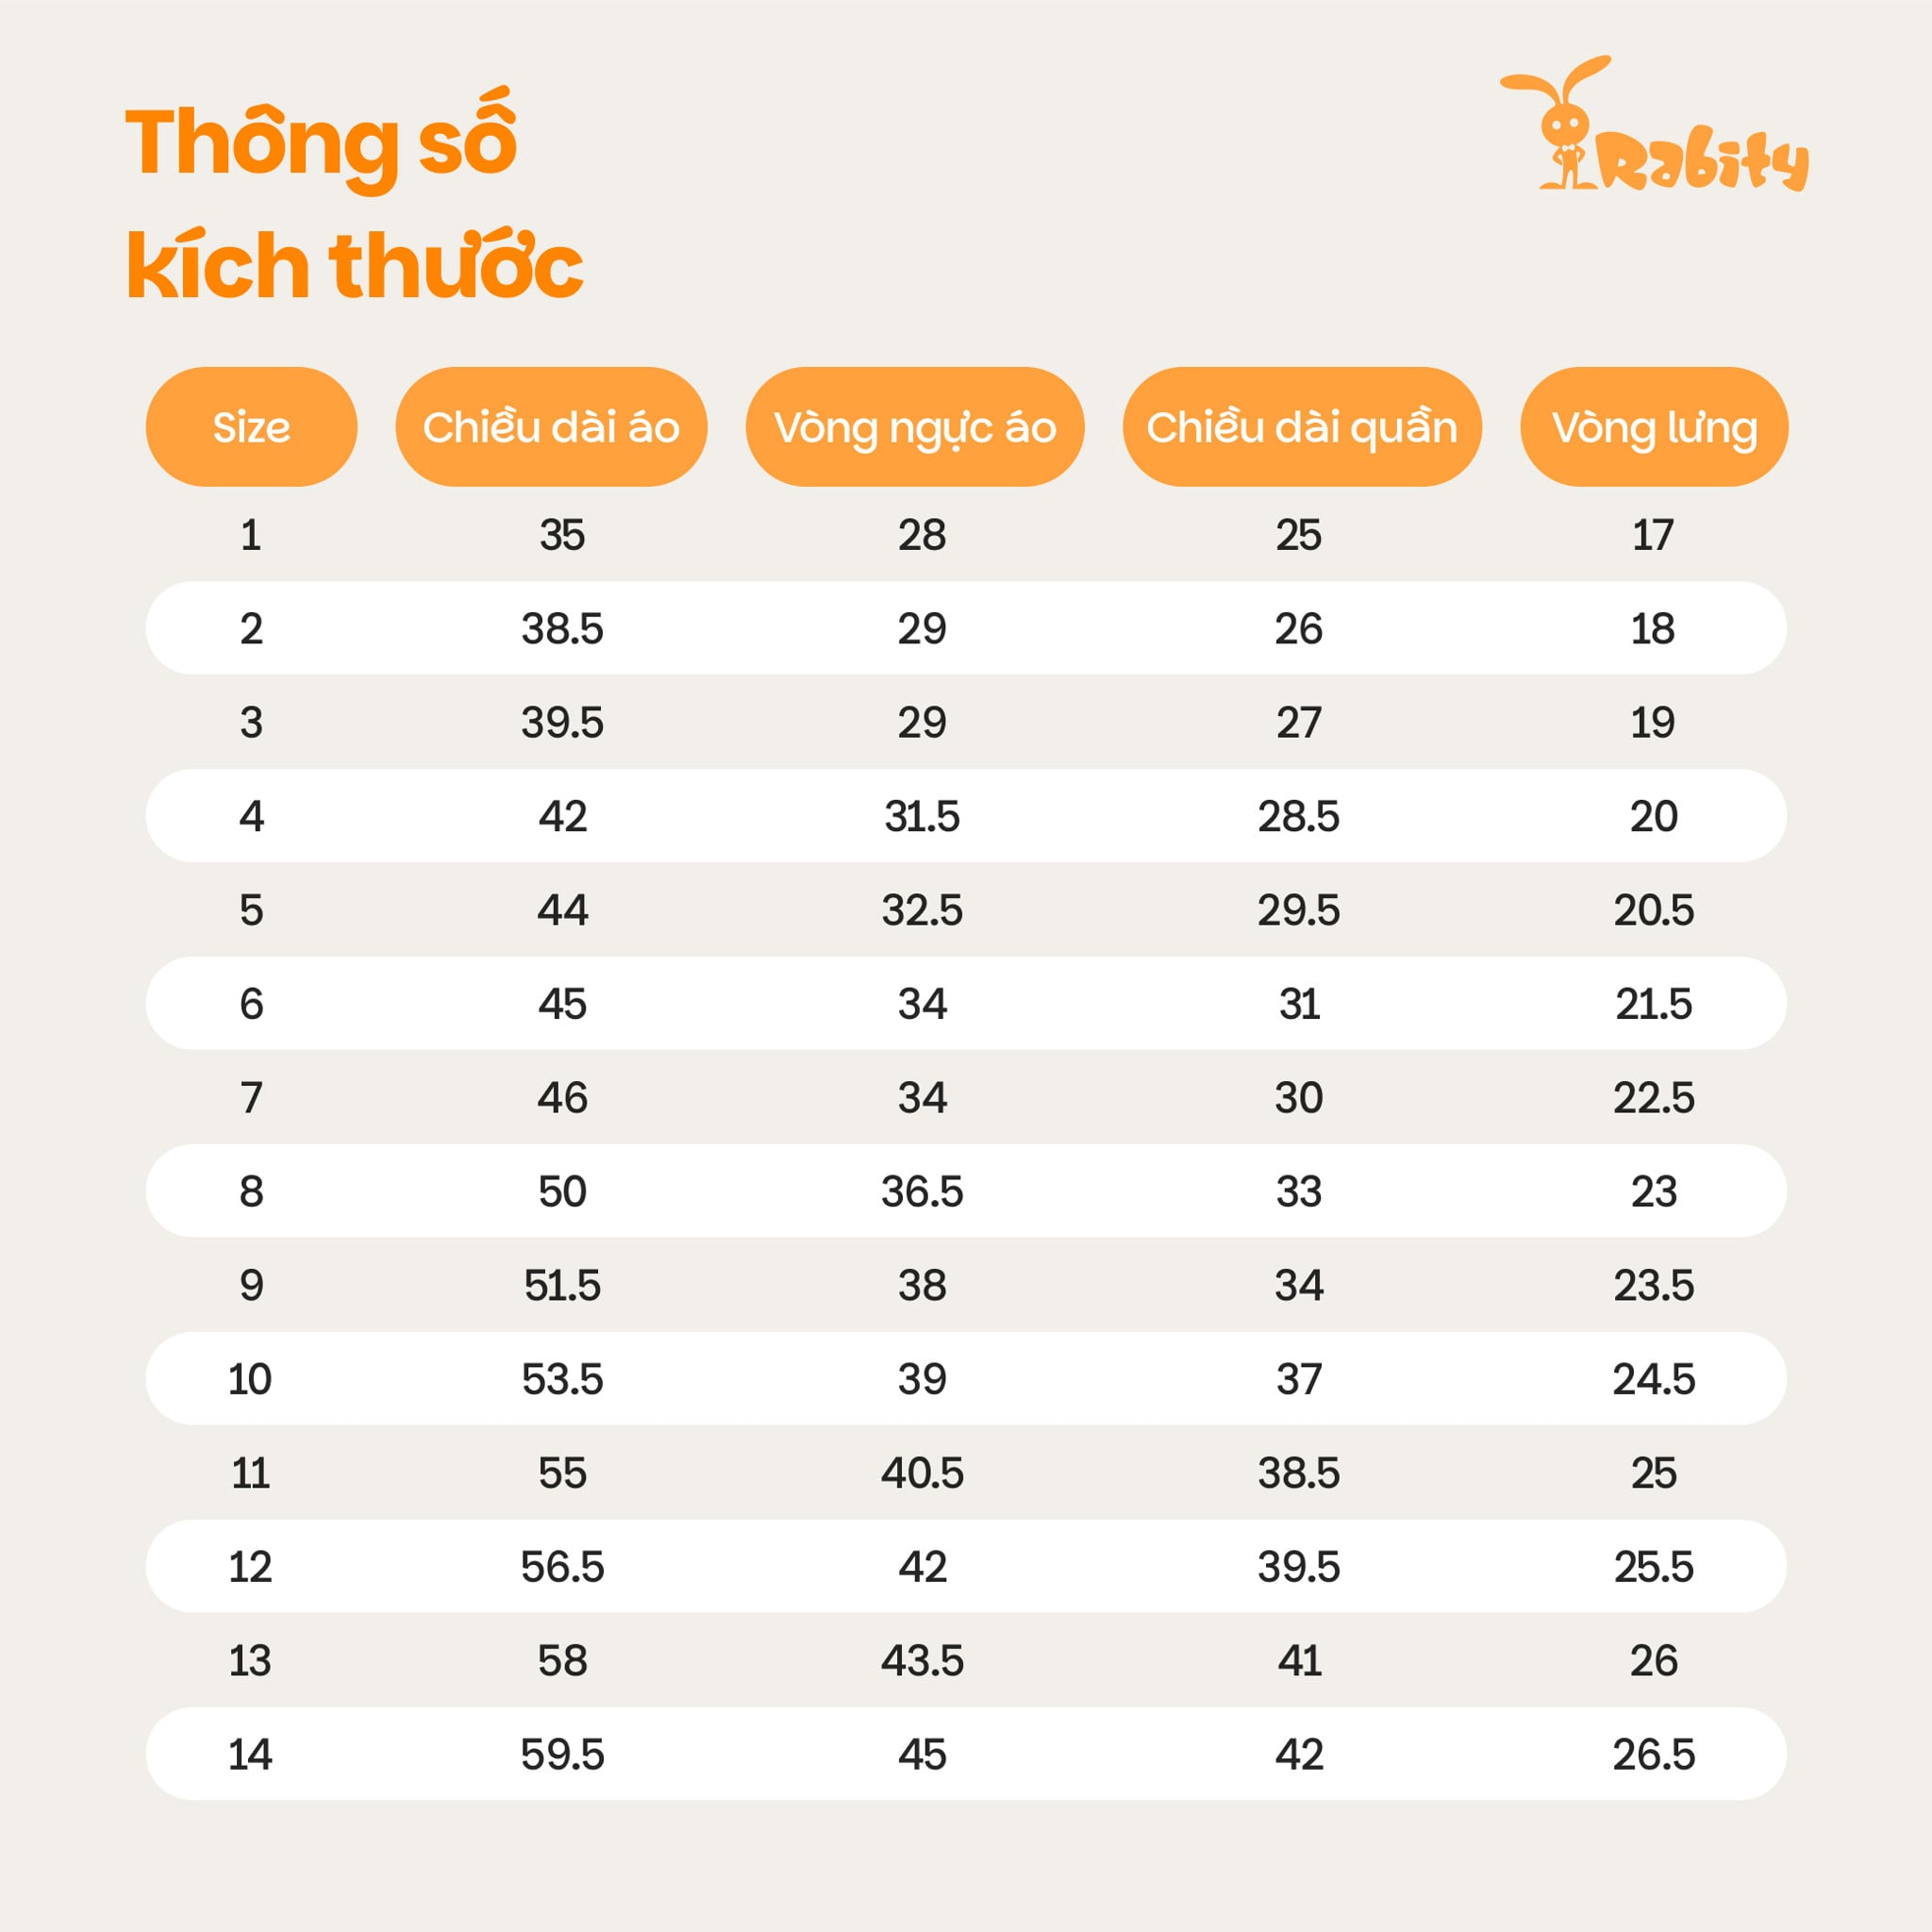Click waist value 17 in first row
The image size is (1932, 1932).
coord(1652,535)
